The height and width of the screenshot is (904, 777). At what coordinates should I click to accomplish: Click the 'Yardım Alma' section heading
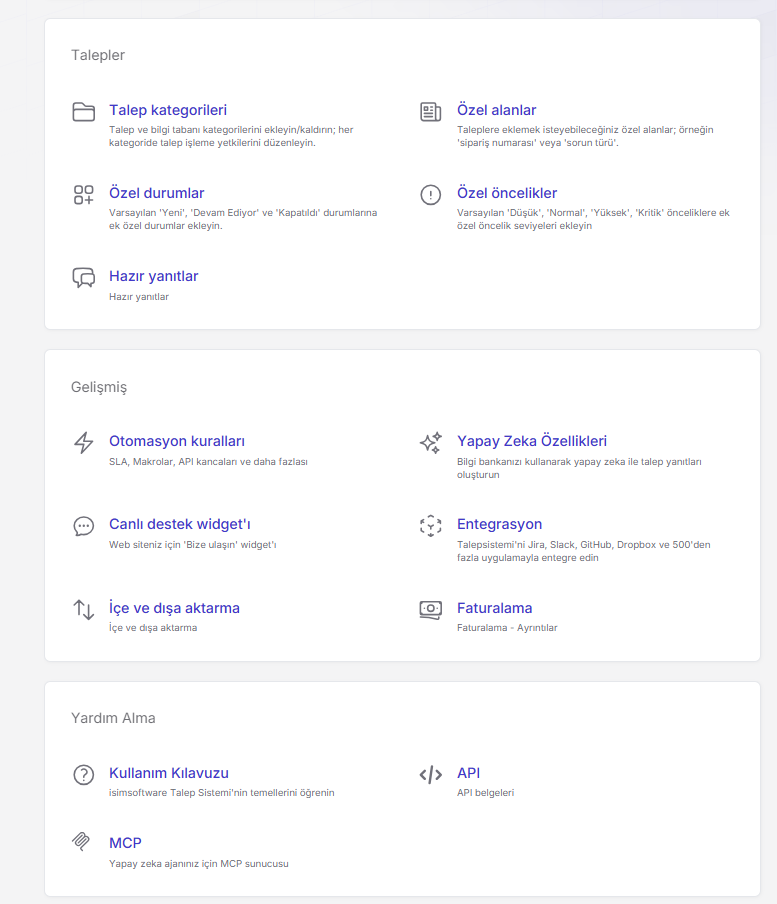tap(113, 718)
